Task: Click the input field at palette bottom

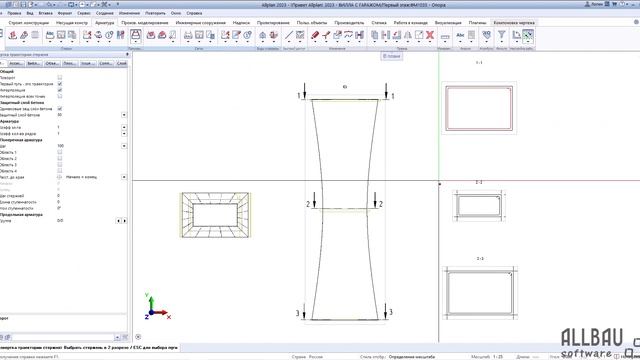Action: point(62,337)
